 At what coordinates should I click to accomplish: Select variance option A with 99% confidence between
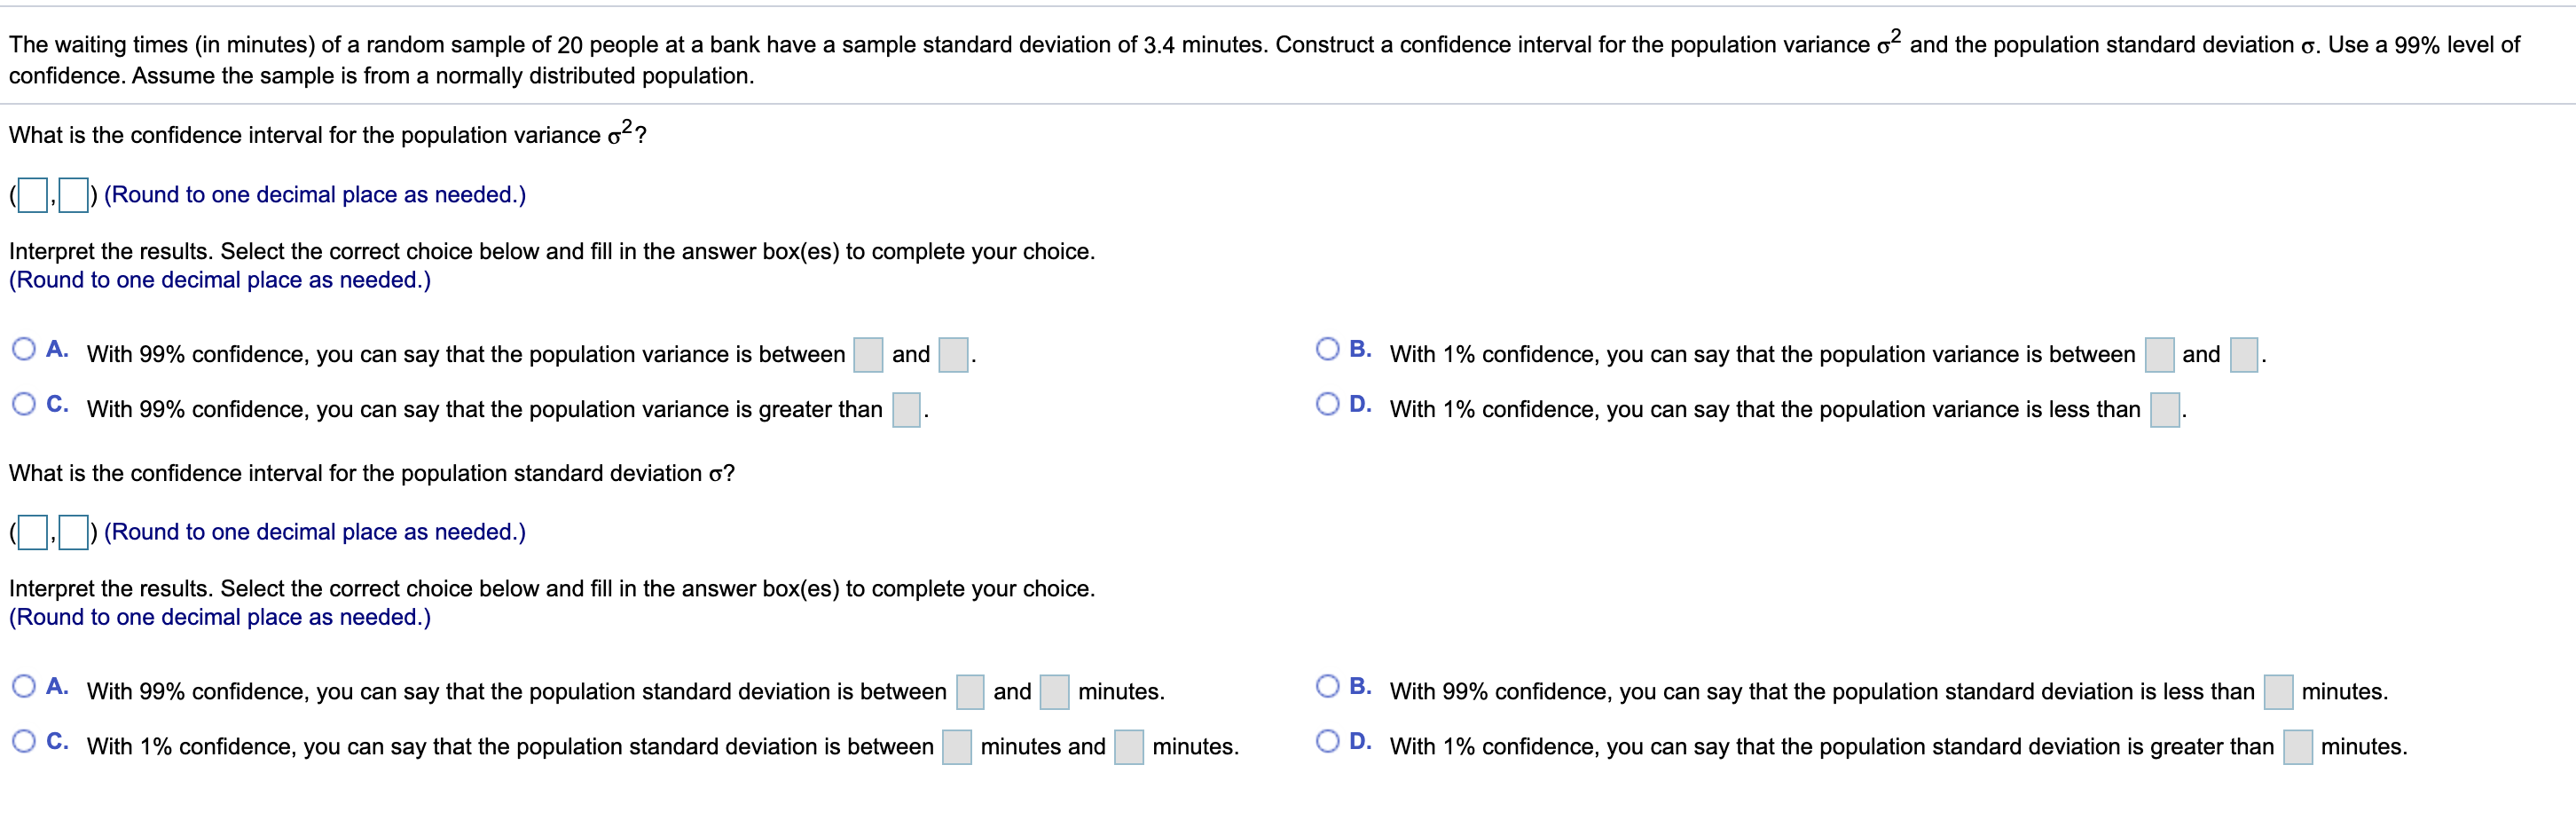24,349
